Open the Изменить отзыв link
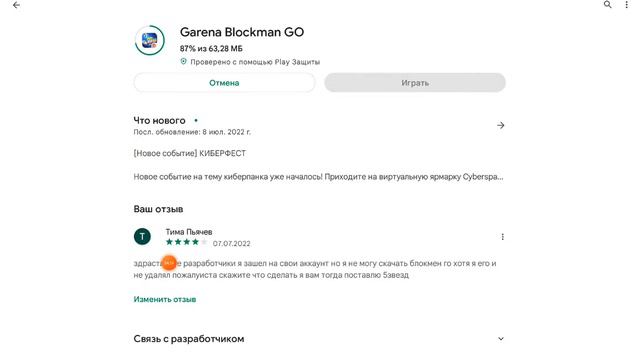This screenshot has width=640, height=360. coord(165,299)
